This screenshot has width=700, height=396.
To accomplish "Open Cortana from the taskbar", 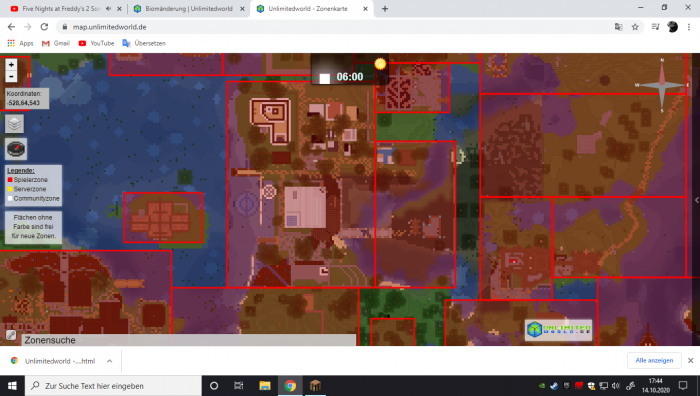I will click(x=214, y=386).
